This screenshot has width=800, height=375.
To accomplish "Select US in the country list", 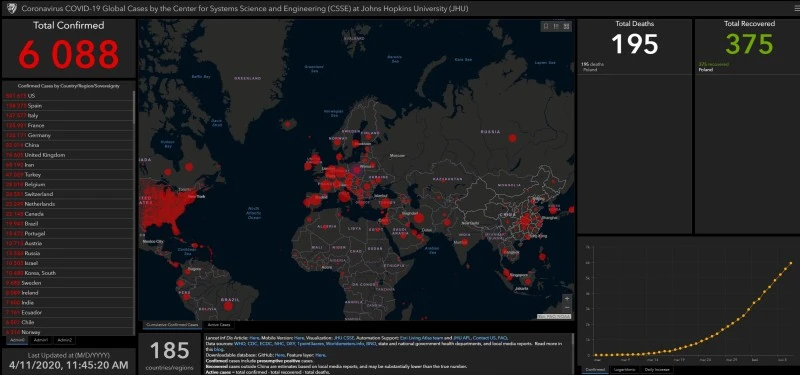I will pyautogui.click(x=68, y=96).
